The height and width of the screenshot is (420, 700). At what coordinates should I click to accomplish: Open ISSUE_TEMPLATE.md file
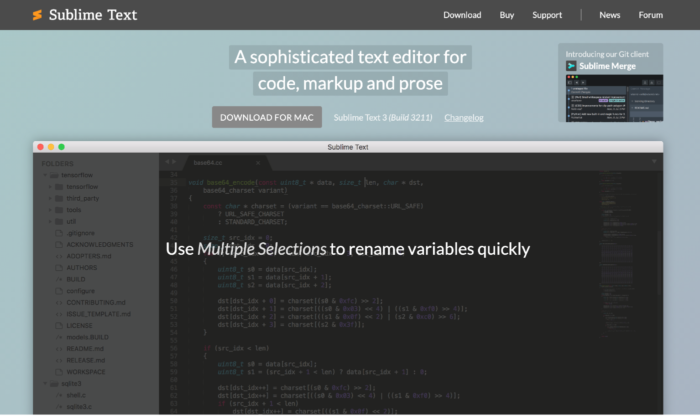(99, 314)
